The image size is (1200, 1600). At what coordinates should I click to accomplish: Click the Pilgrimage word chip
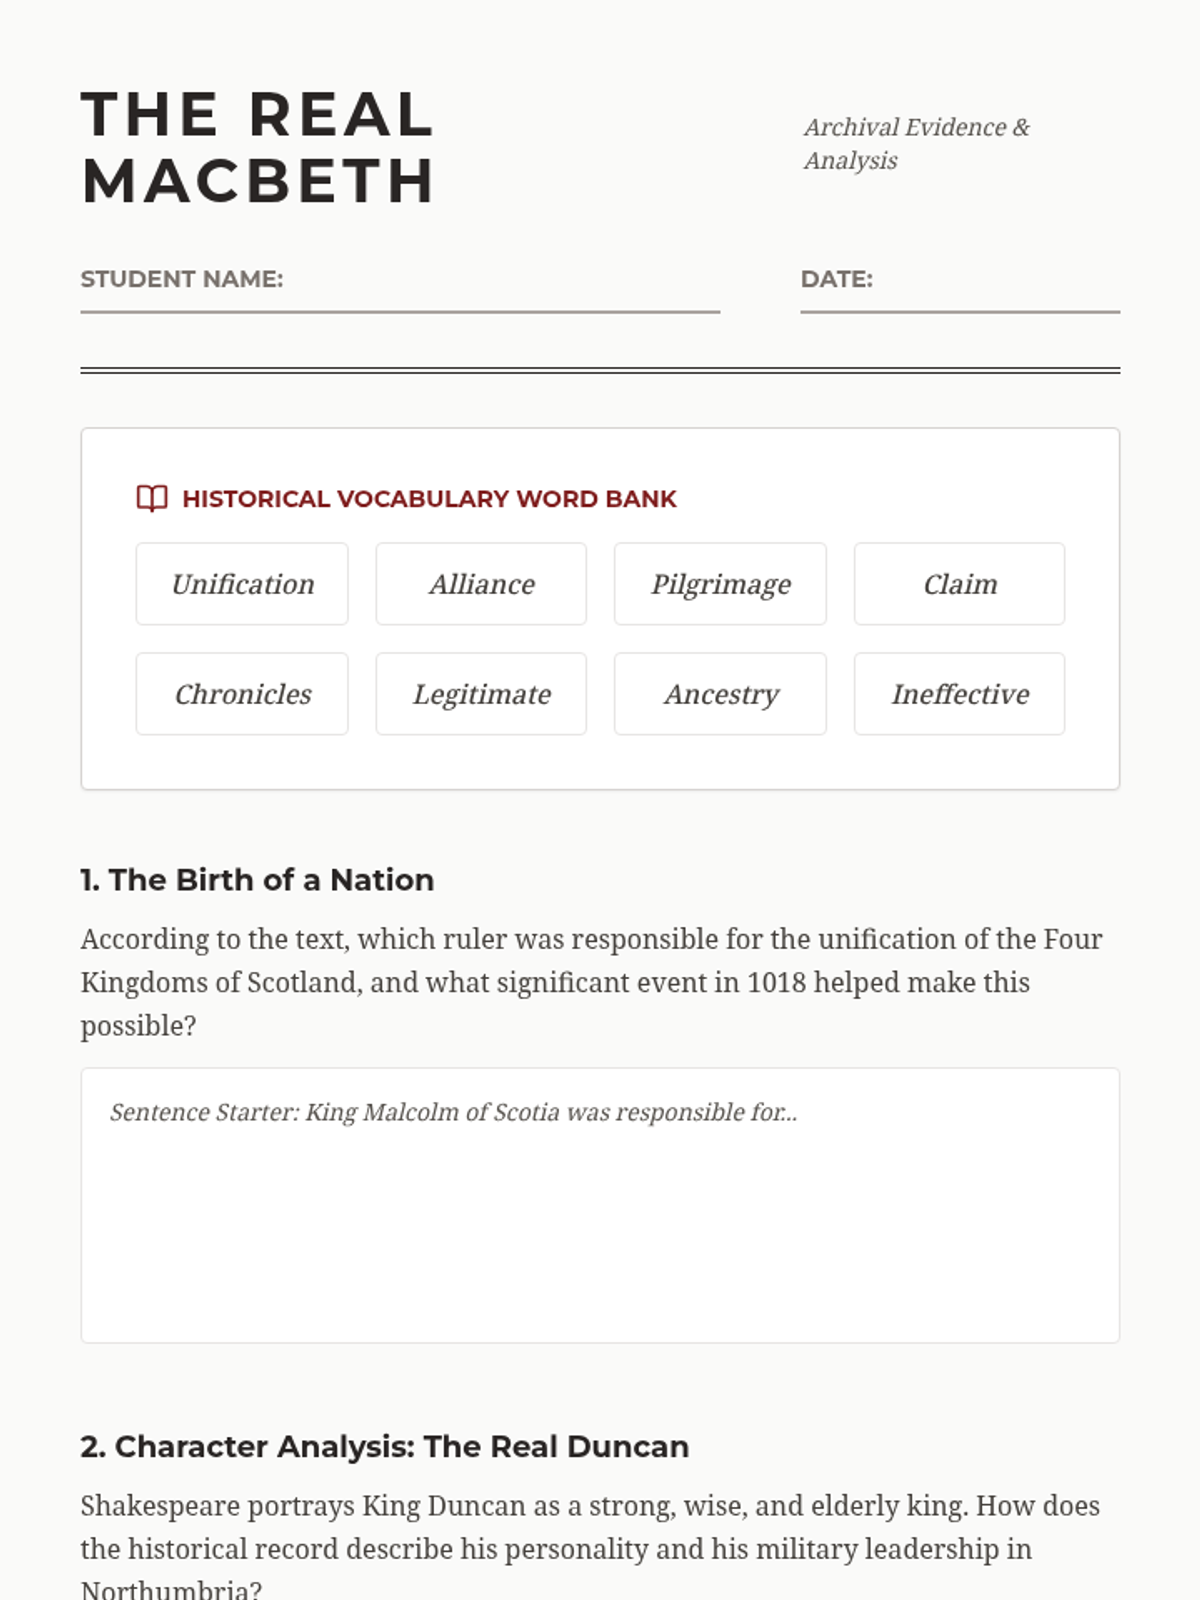tap(720, 584)
